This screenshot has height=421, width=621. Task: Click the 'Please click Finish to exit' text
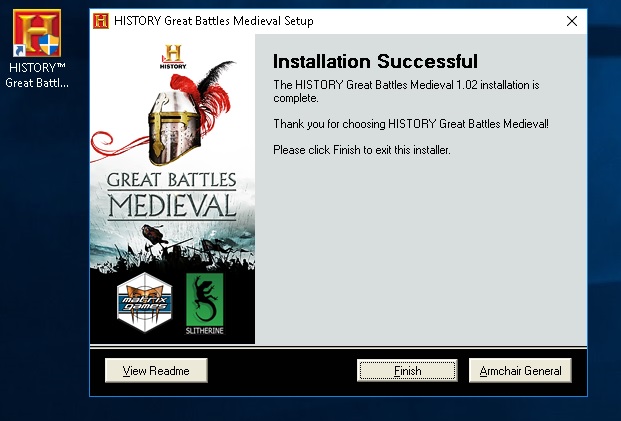(362, 150)
